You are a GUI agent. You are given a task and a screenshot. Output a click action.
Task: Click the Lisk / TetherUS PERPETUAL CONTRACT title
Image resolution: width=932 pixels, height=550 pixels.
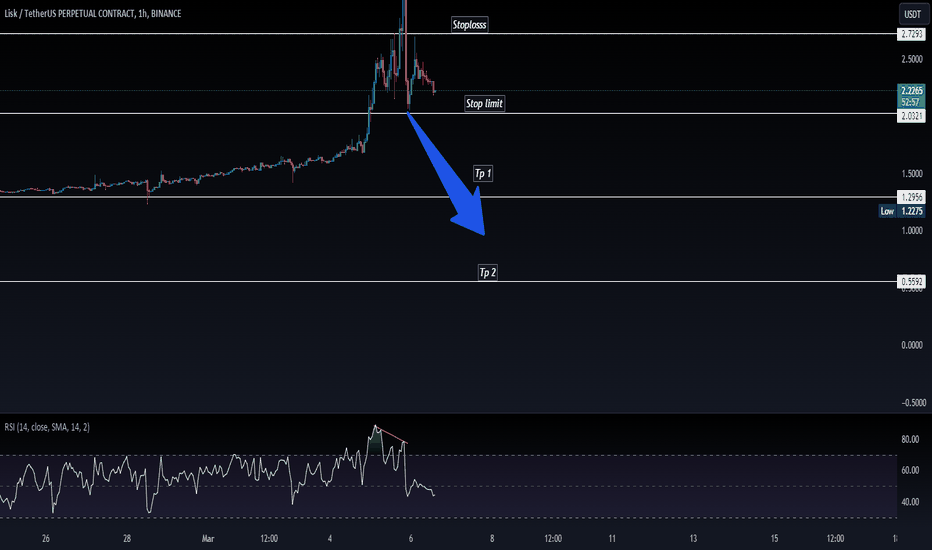point(92,13)
